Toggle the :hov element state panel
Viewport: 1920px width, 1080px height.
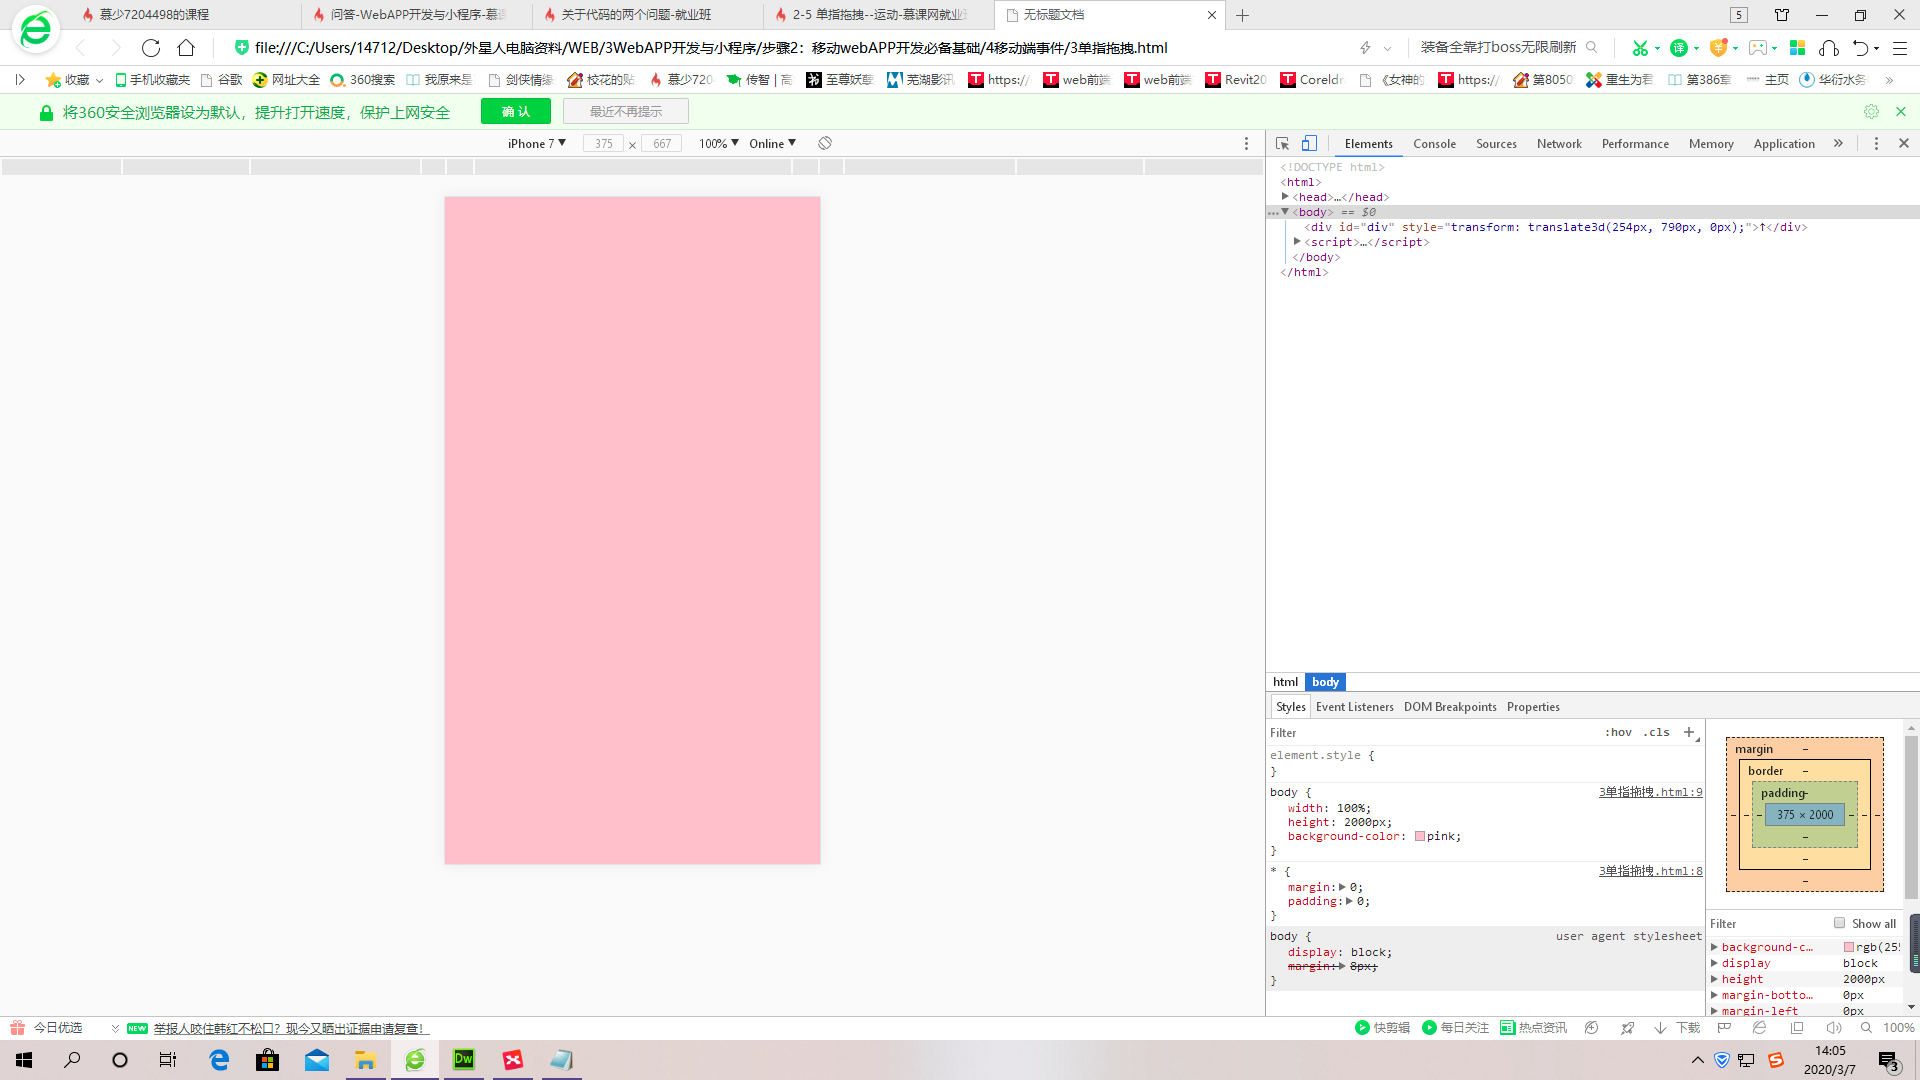[x=1618, y=732]
